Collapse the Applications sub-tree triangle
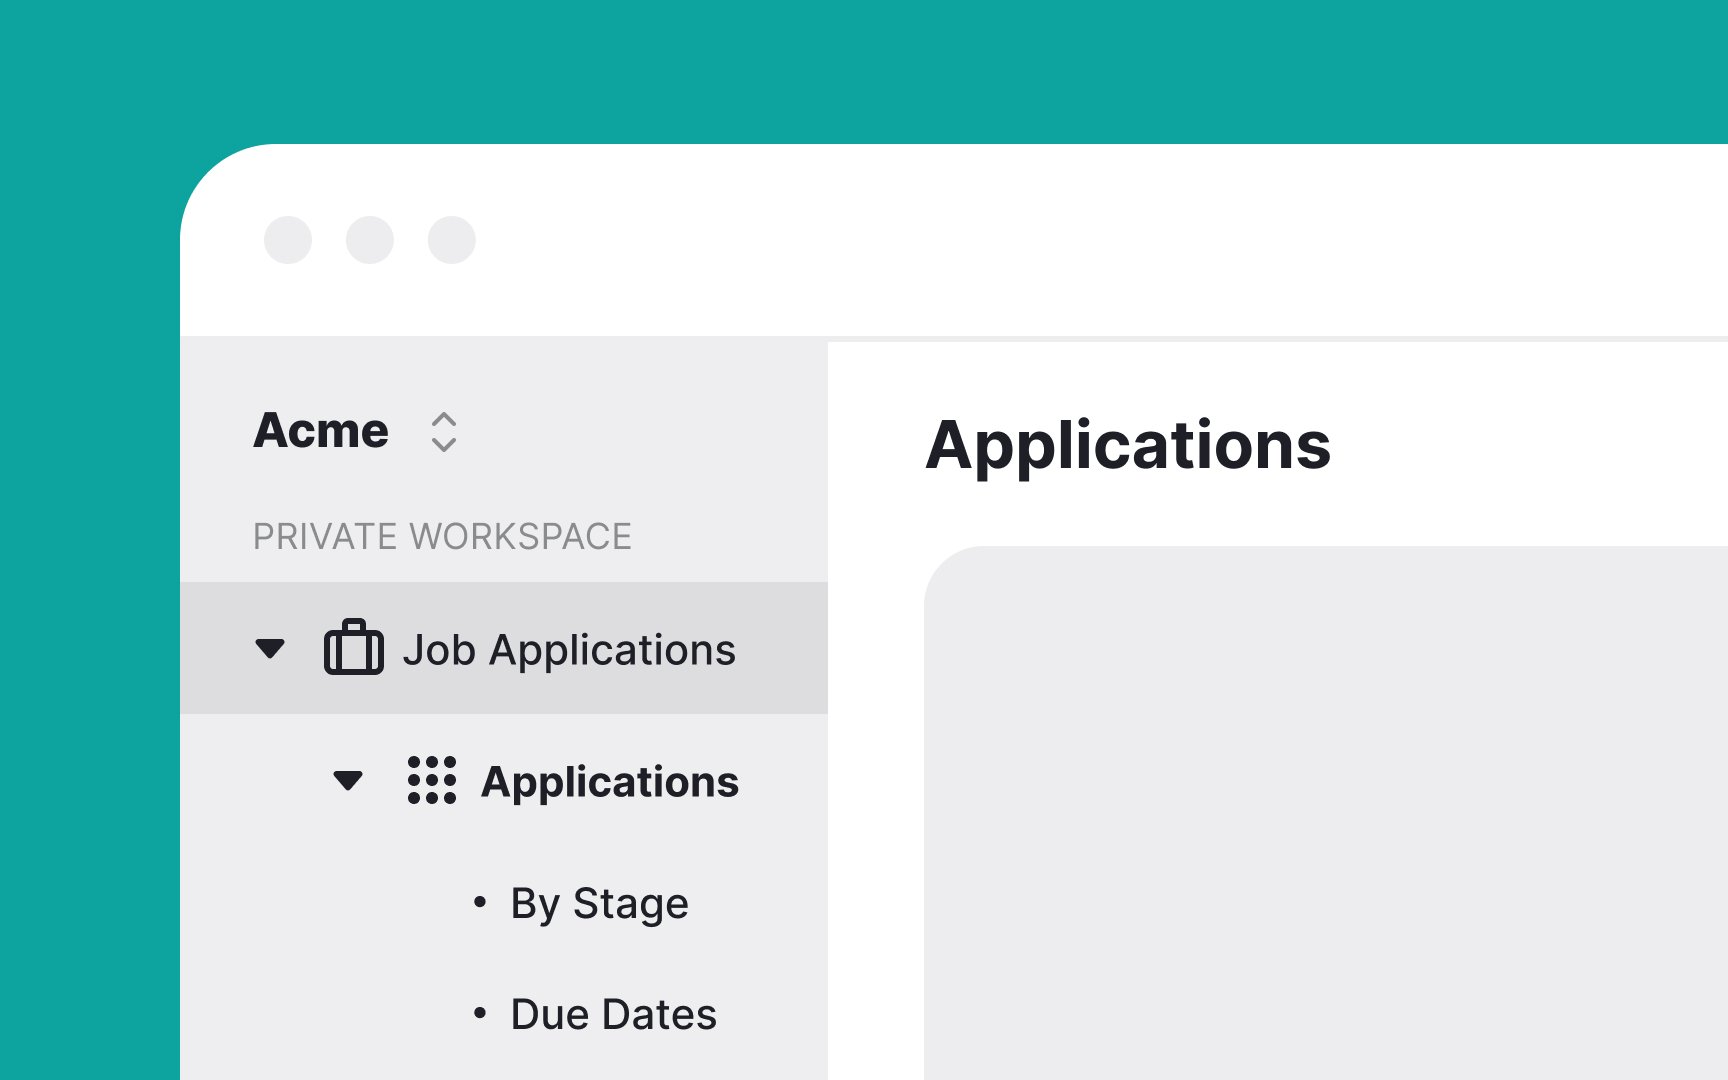This screenshot has width=1728, height=1080. point(348,780)
